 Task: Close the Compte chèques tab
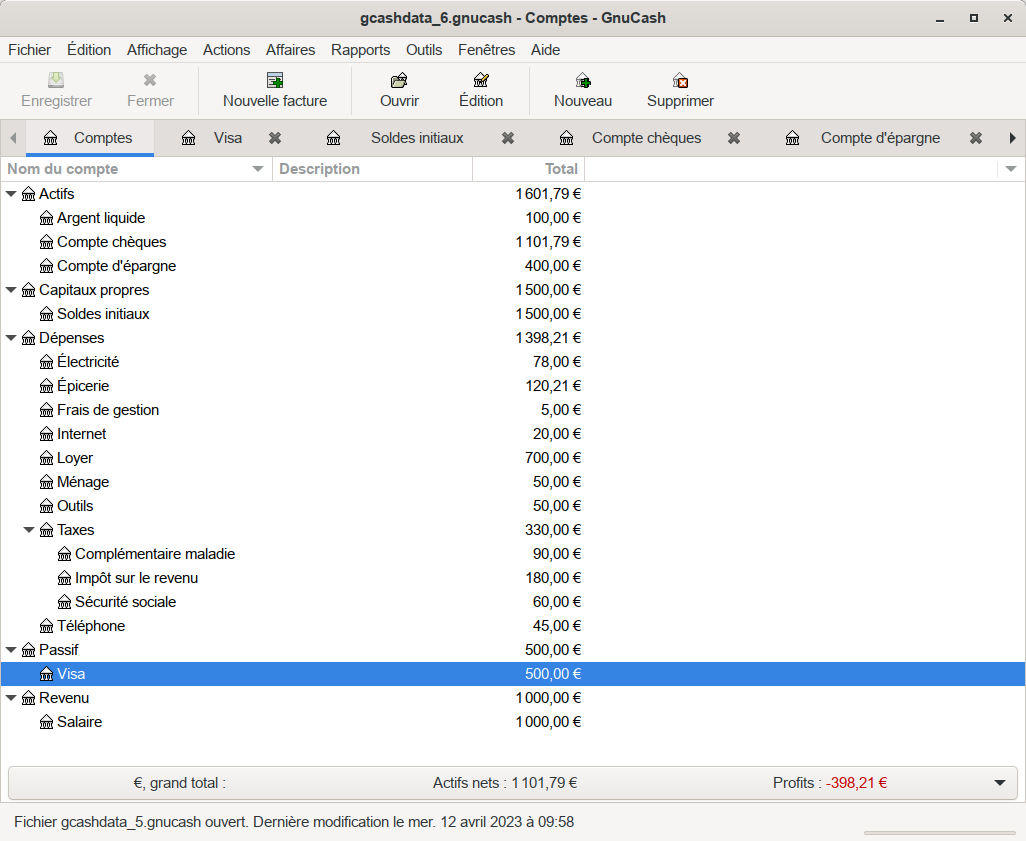pyautogui.click(x=734, y=138)
